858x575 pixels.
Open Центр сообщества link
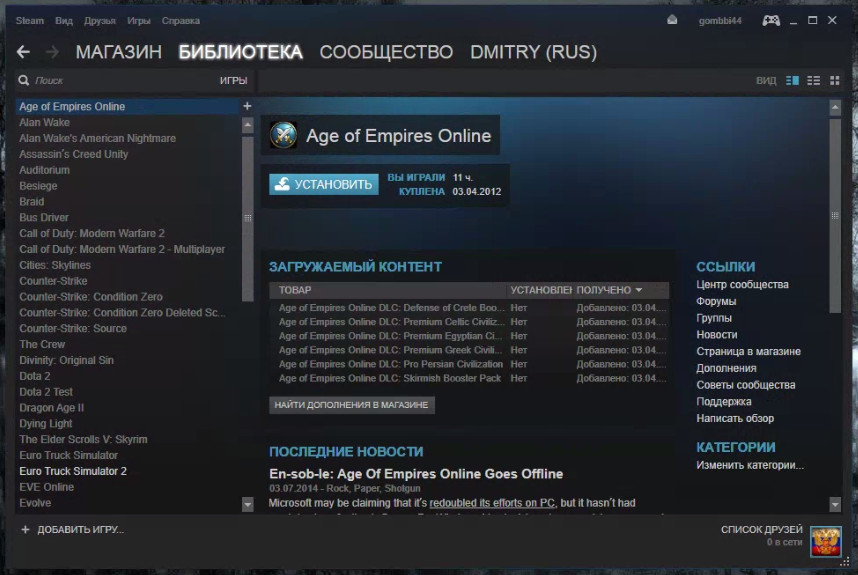click(742, 284)
